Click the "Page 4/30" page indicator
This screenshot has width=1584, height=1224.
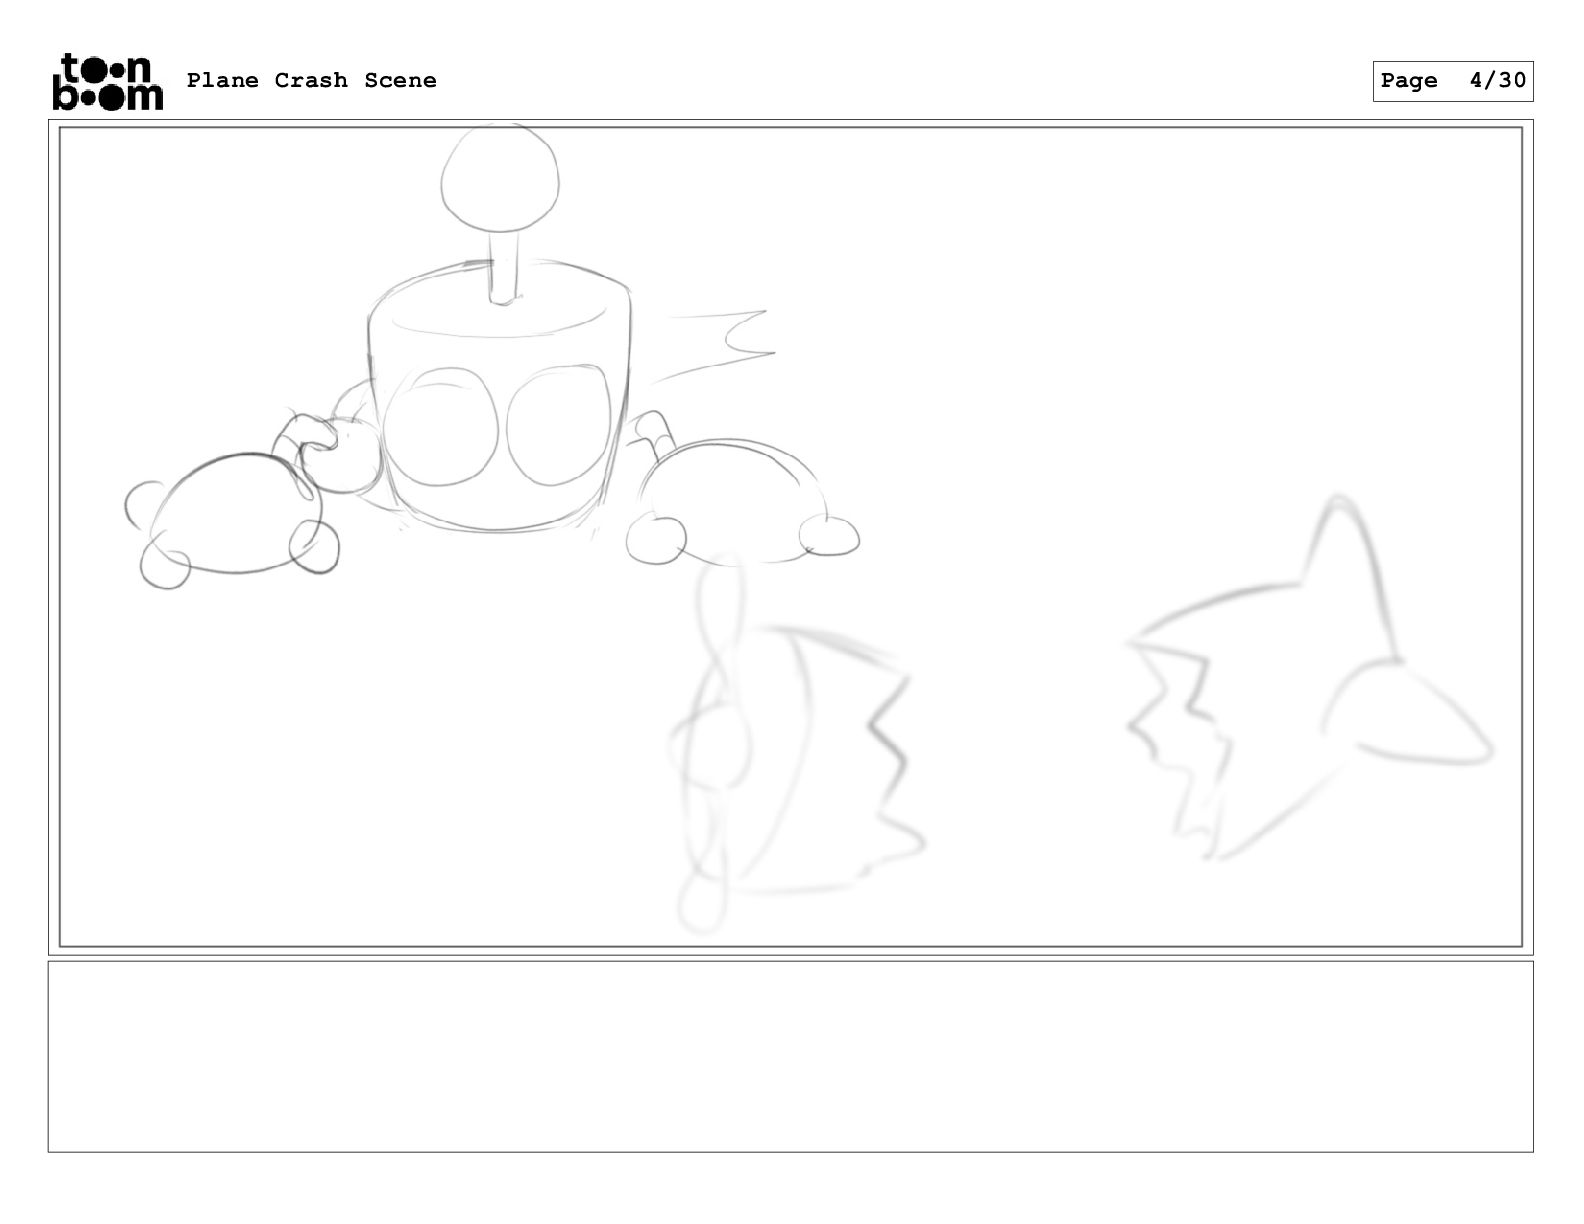[1453, 81]
